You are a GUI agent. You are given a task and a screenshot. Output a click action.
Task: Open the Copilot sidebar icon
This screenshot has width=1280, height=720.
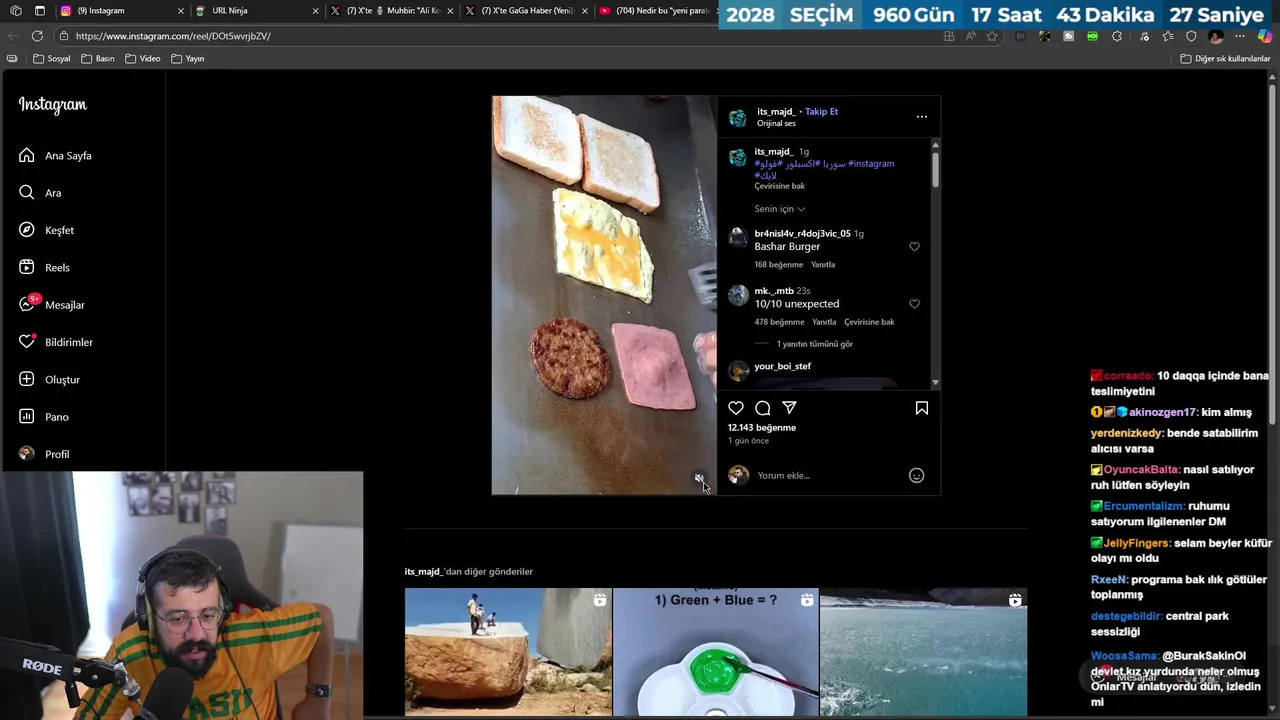pos(1265,36)
